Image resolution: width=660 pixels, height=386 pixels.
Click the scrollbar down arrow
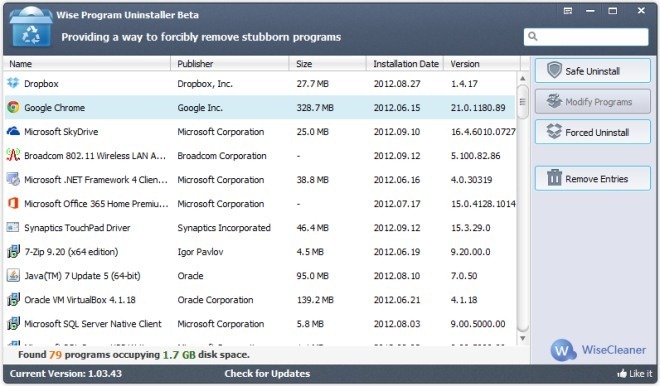tap(522, 338)
